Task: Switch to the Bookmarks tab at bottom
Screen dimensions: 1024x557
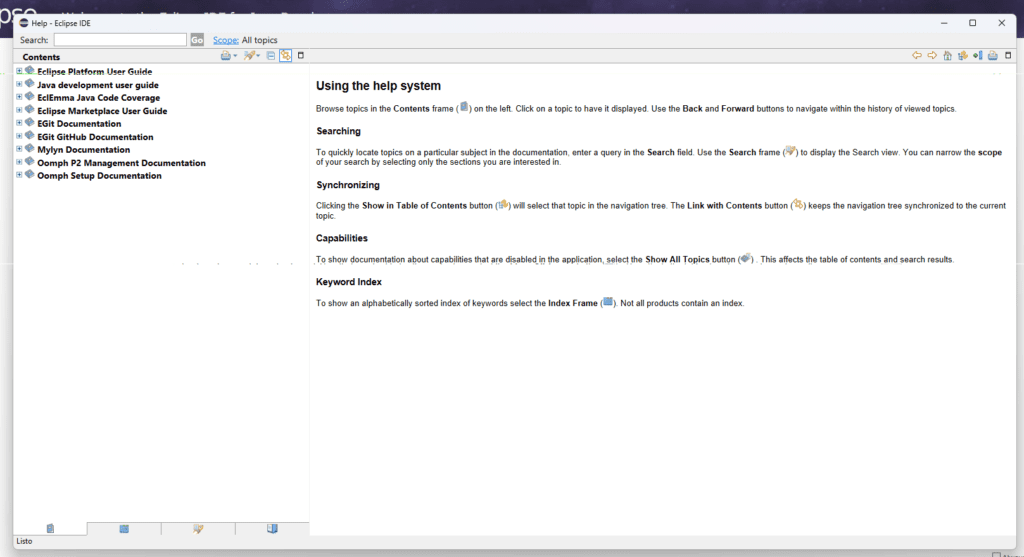Action: pos(272,529)
